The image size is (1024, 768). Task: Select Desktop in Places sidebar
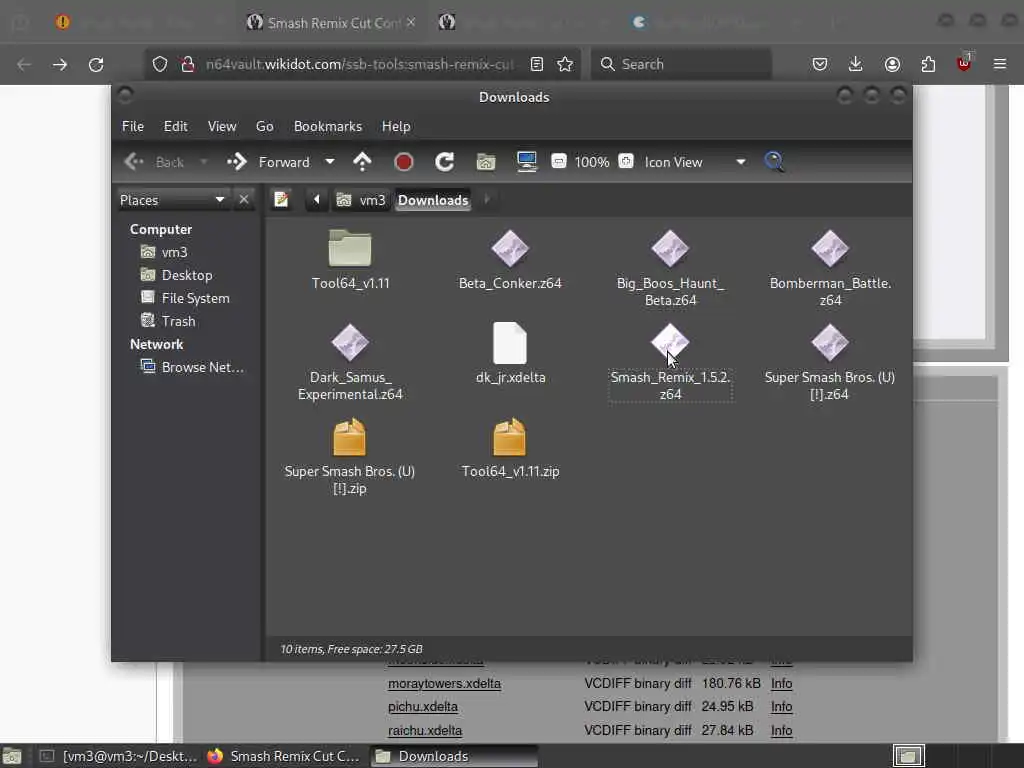coord(176,275)
